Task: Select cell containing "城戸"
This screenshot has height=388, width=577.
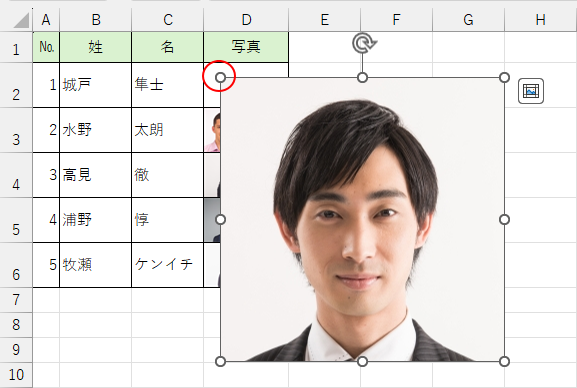Action: coord(95,85)
